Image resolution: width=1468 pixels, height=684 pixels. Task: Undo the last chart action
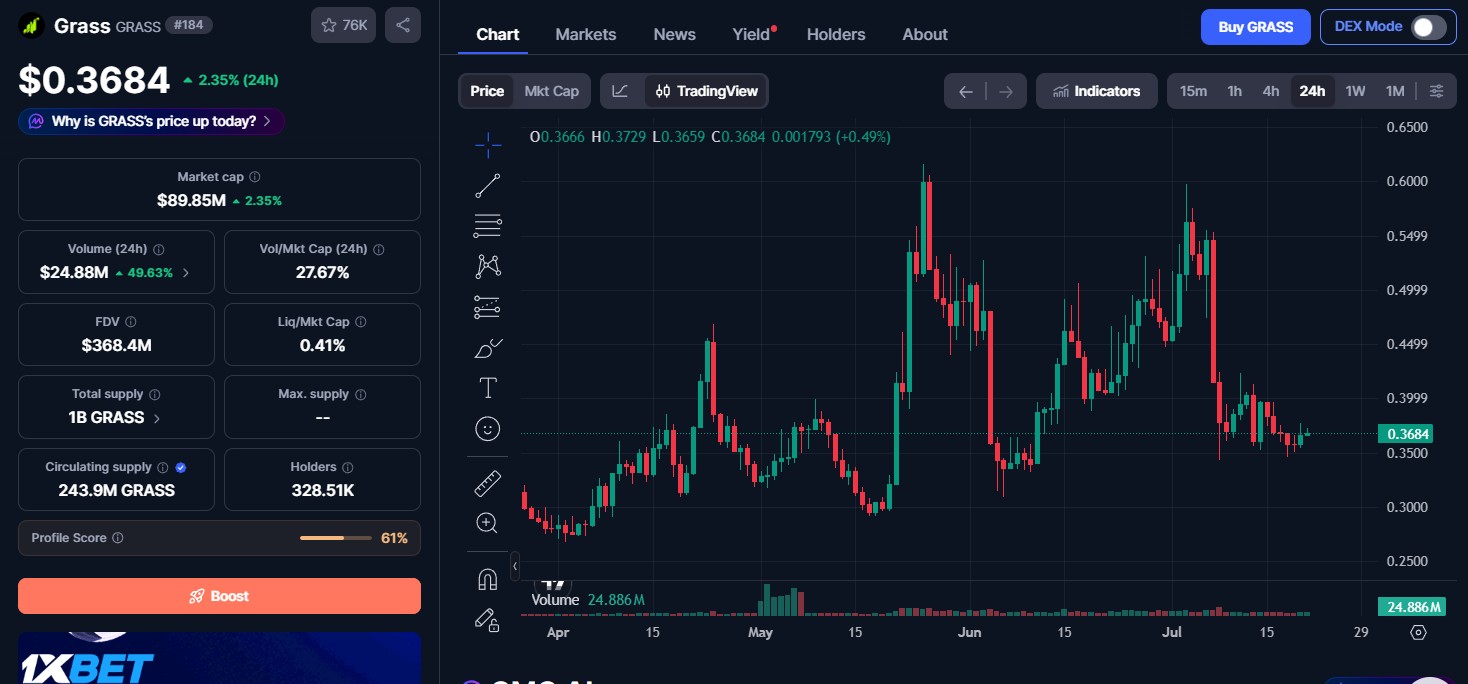tap(966, 92)
